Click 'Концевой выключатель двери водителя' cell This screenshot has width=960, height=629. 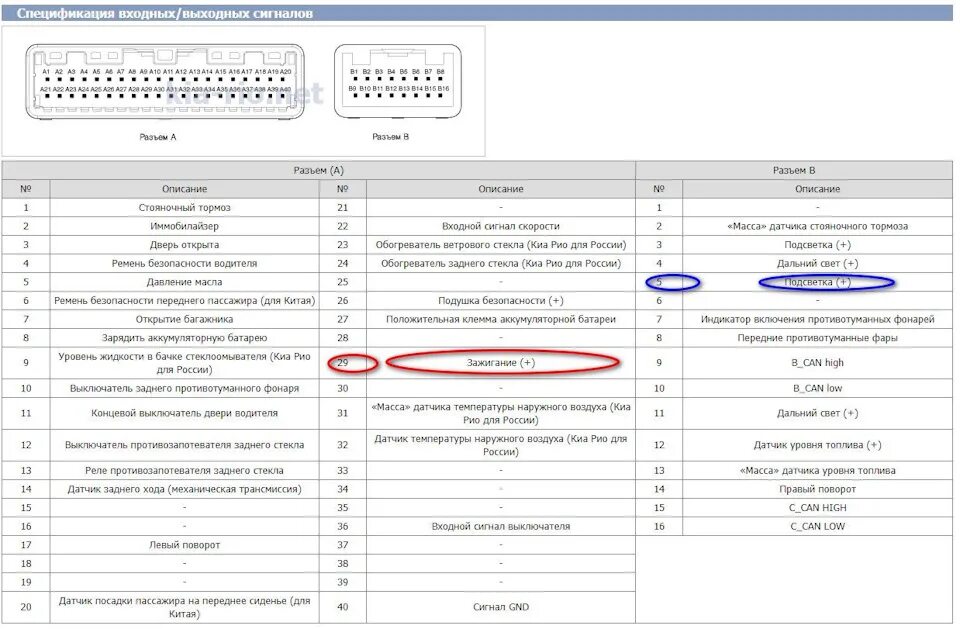pos(184,413)
